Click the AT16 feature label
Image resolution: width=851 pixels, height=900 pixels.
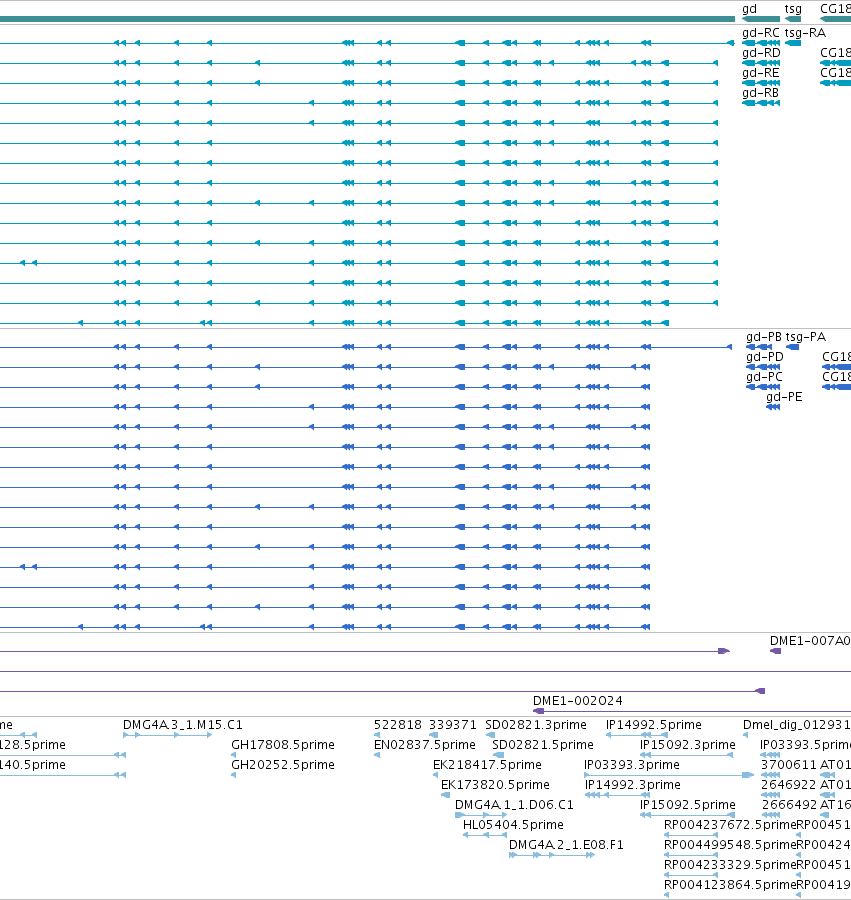pos(836,805)
